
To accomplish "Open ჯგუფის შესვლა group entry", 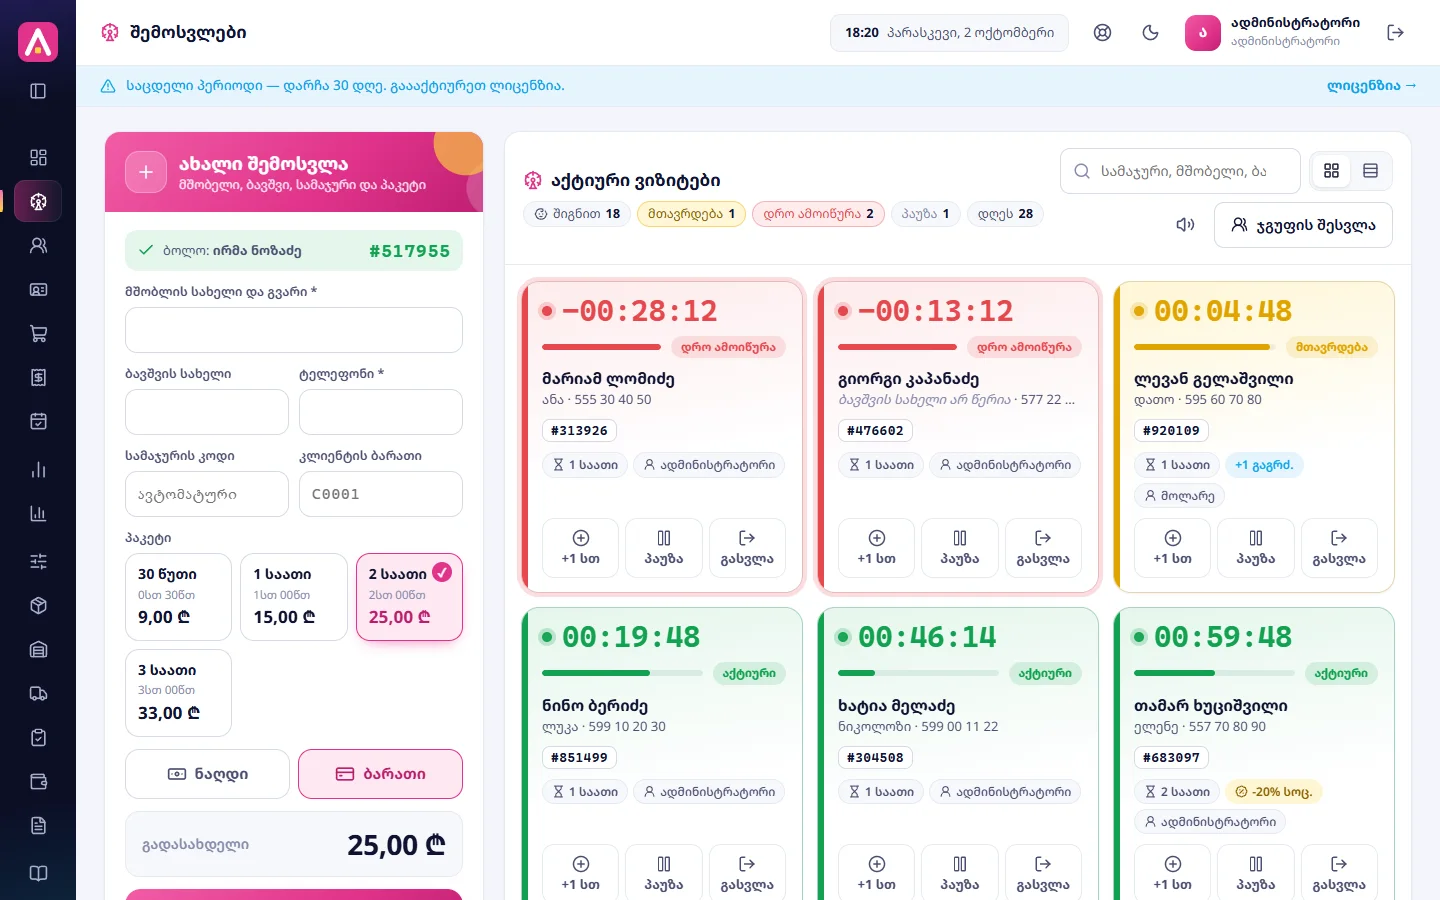I will point(1303,225).
